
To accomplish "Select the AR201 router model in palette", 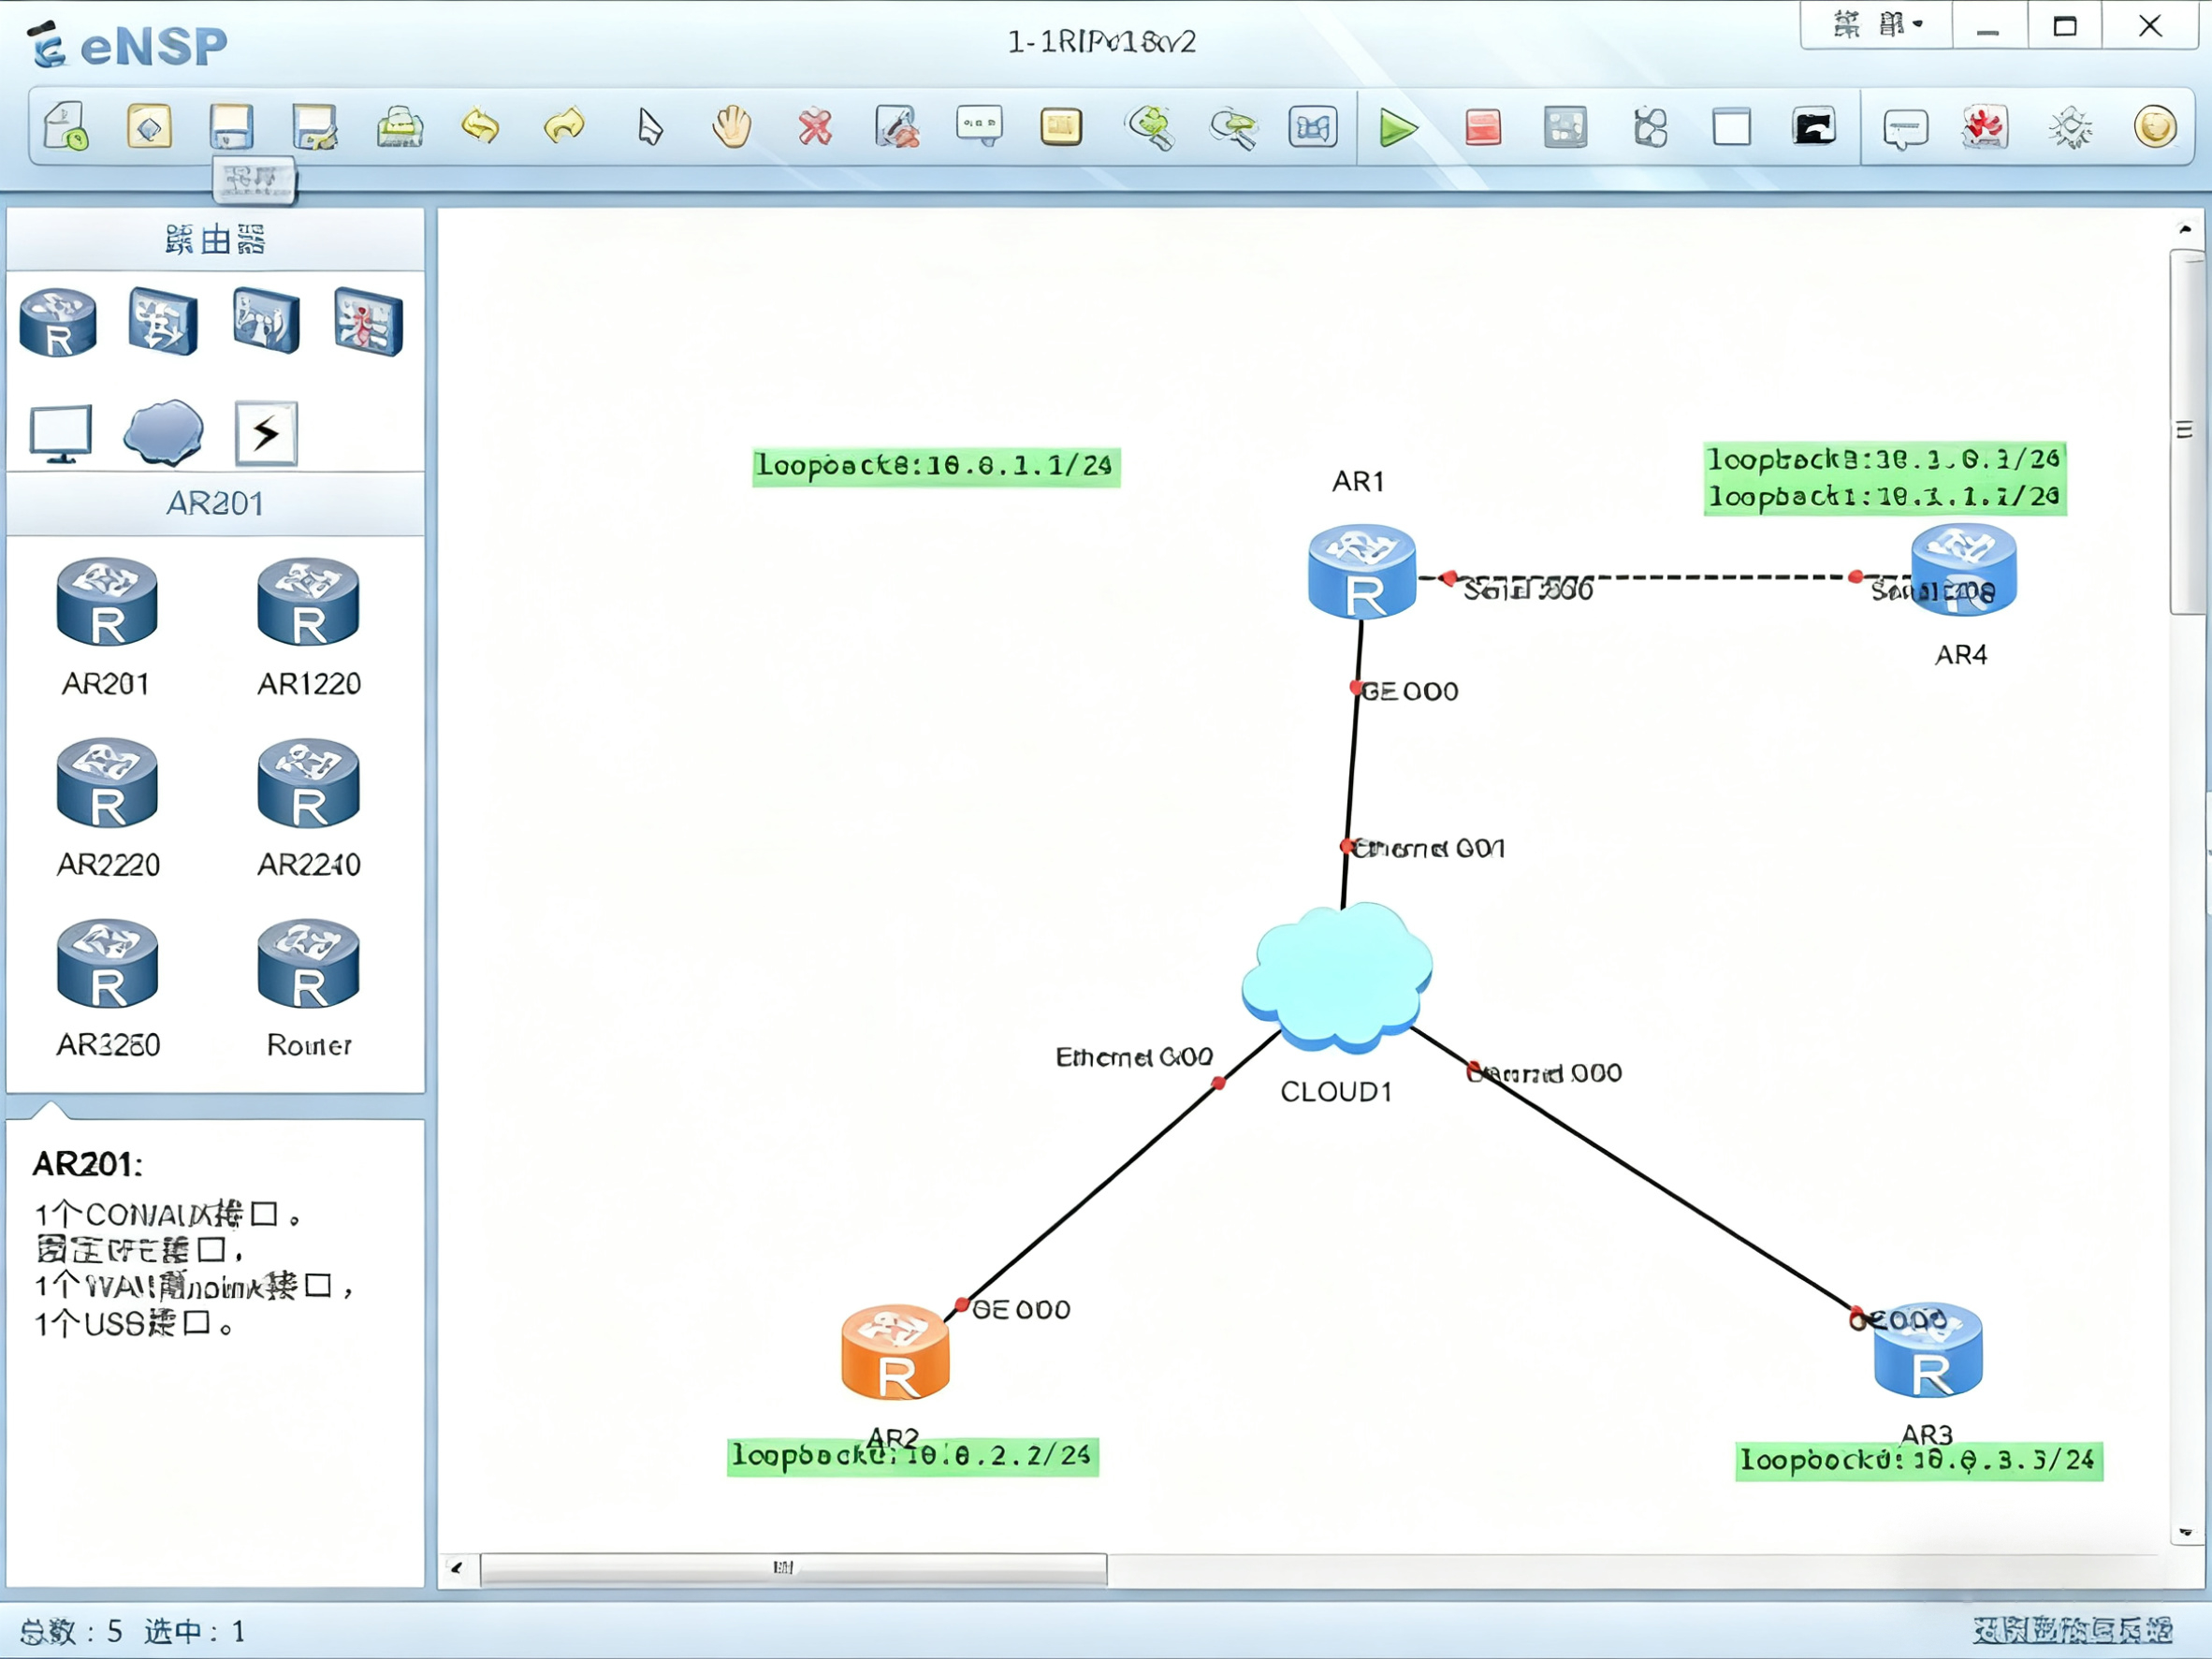I will point(106,600).
